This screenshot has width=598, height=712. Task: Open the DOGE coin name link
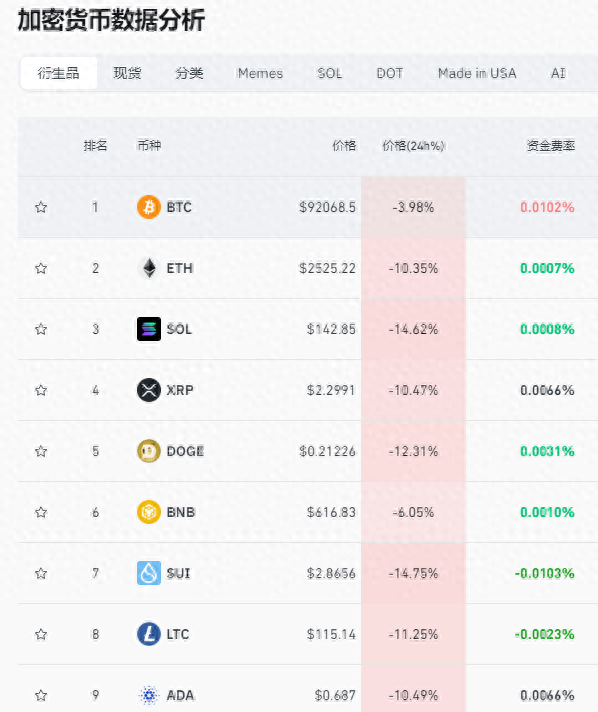(185, 451)
